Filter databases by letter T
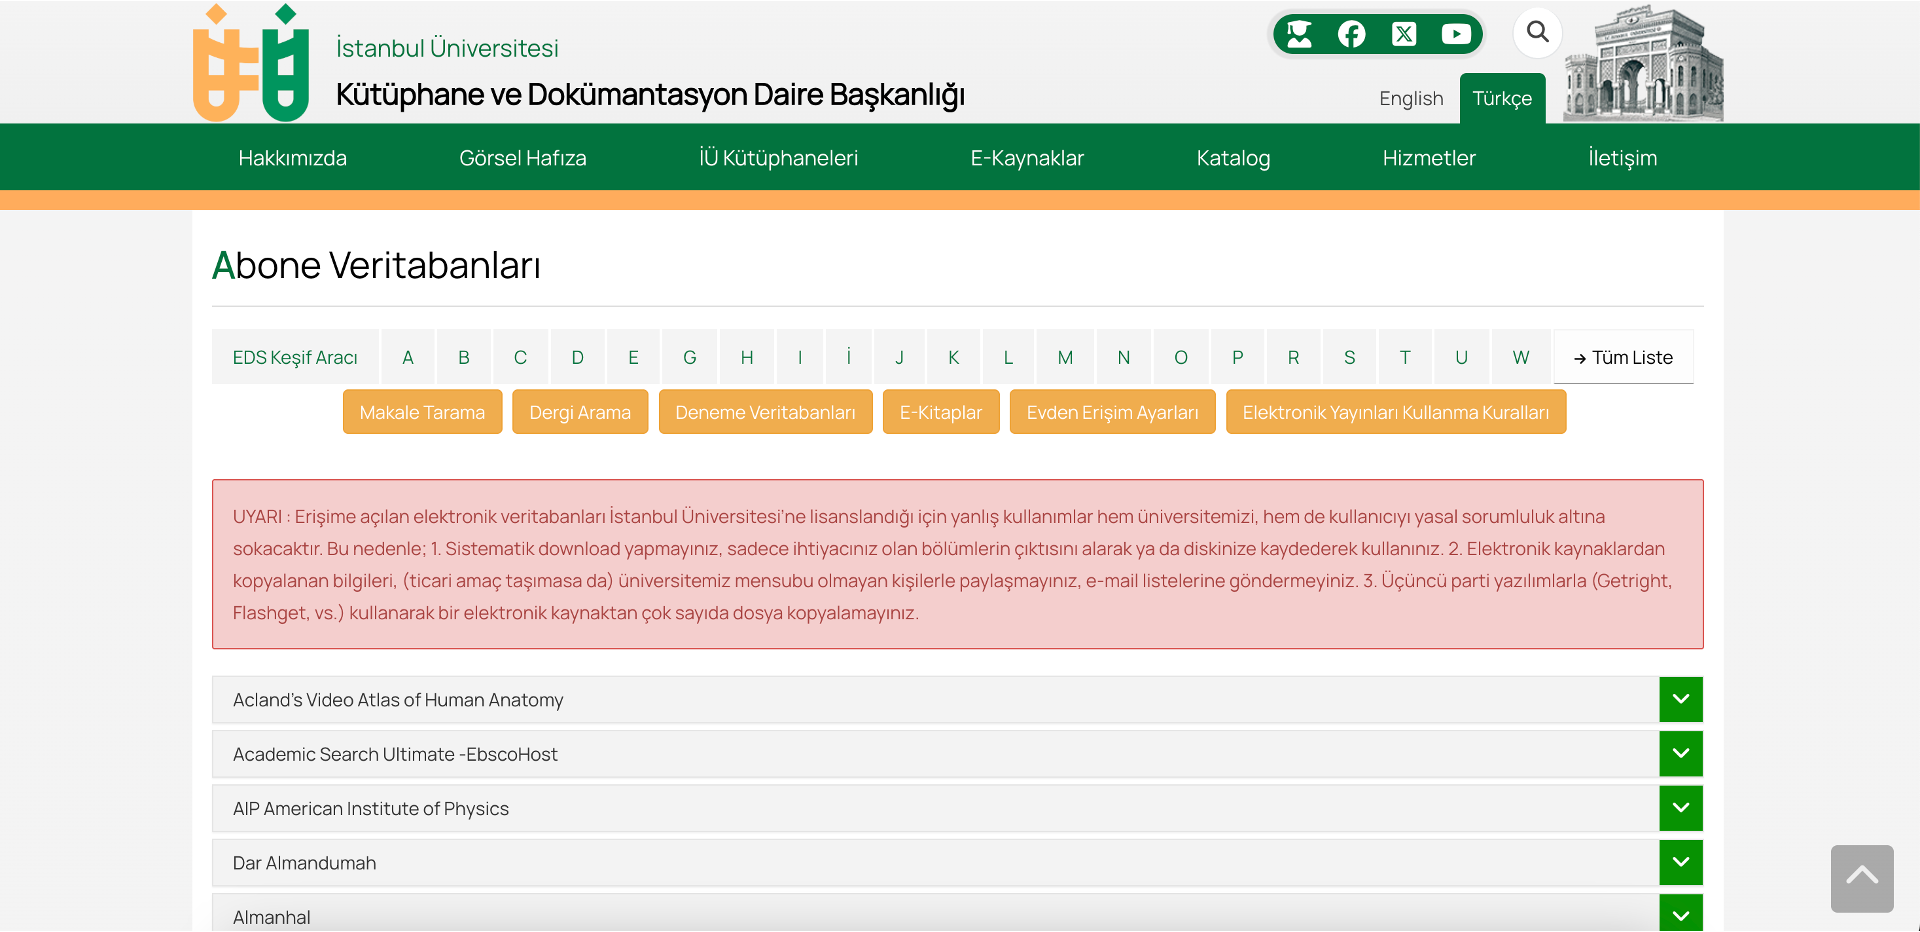 1405,357
